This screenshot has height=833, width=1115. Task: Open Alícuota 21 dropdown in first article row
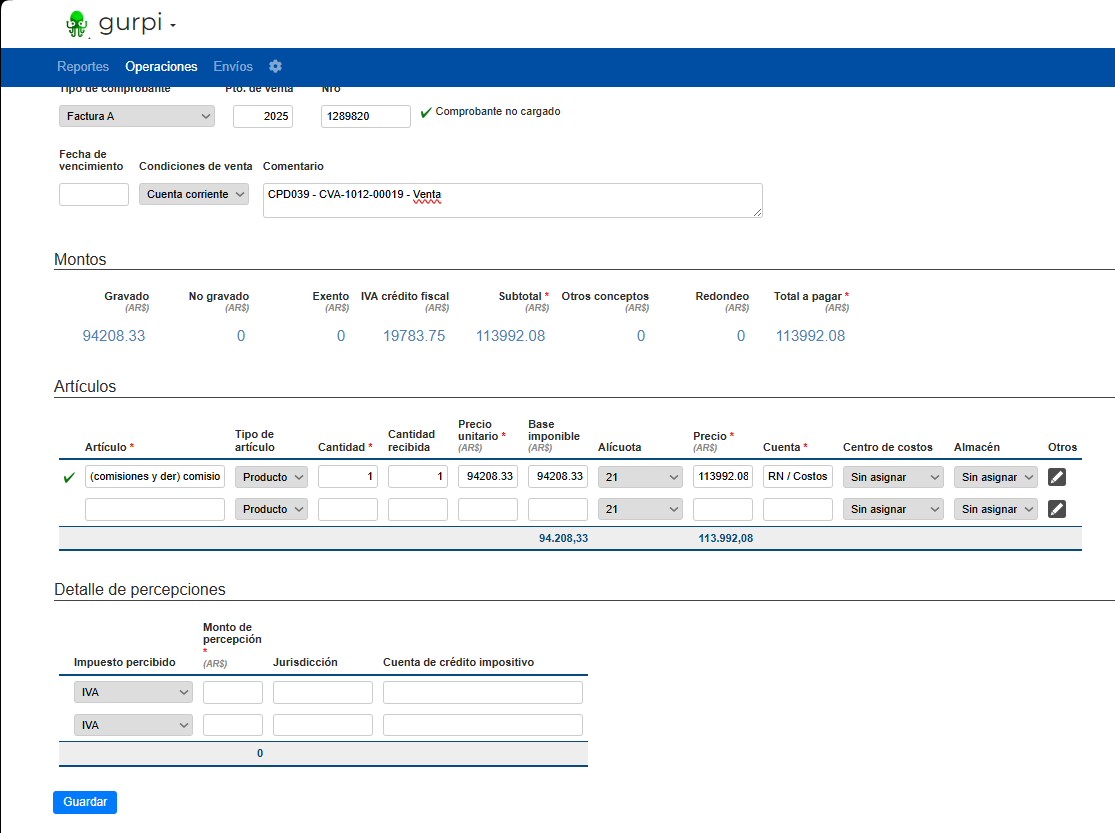tap(640, 477)
